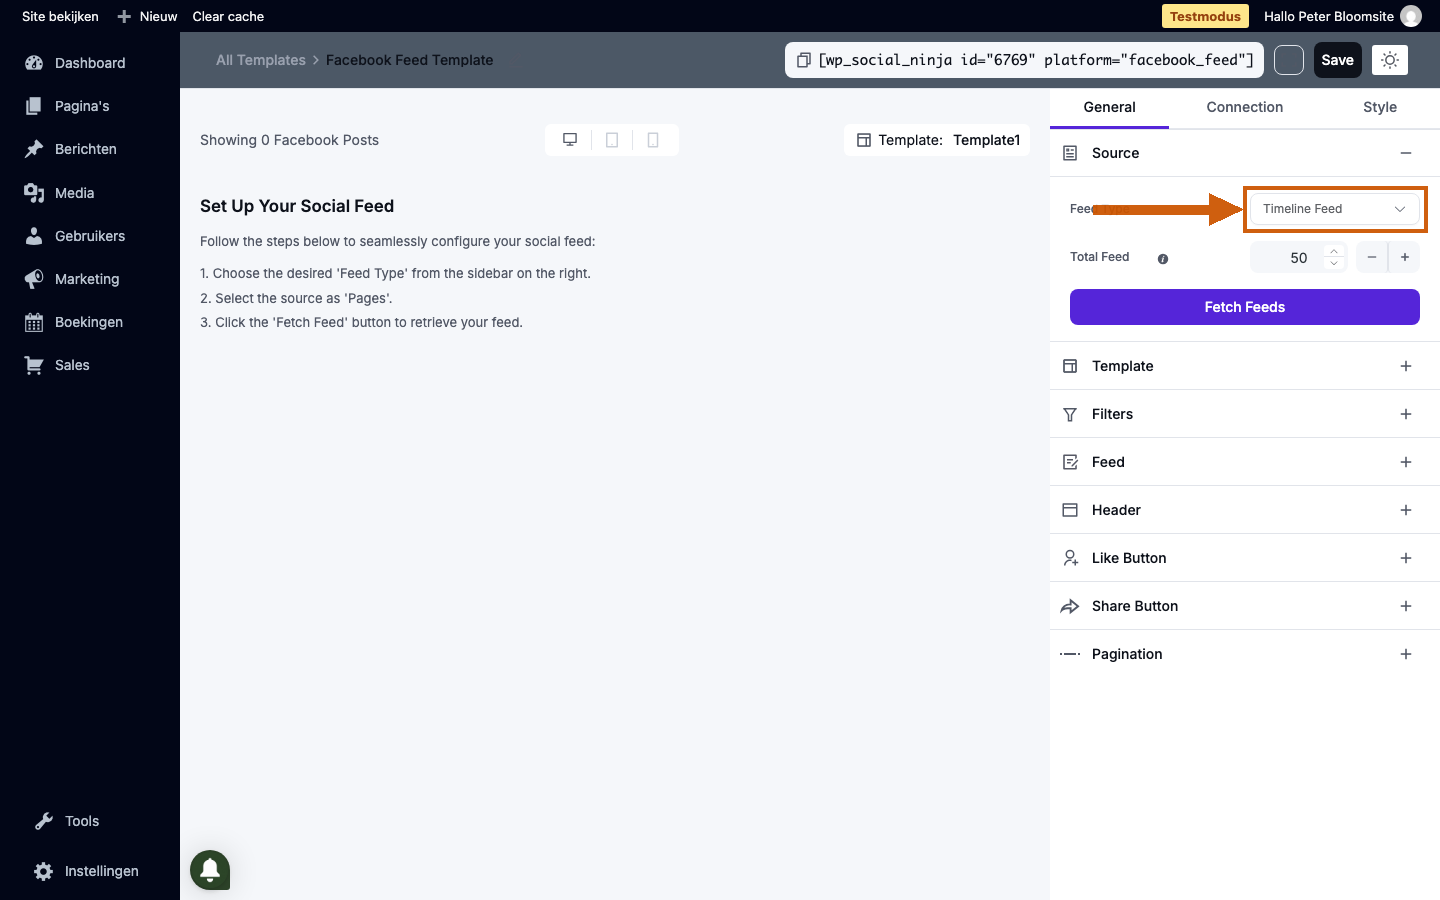Open Marketing megaphone icon
The height and width of the screenshot is (900, 1440).
pos(34,279)
